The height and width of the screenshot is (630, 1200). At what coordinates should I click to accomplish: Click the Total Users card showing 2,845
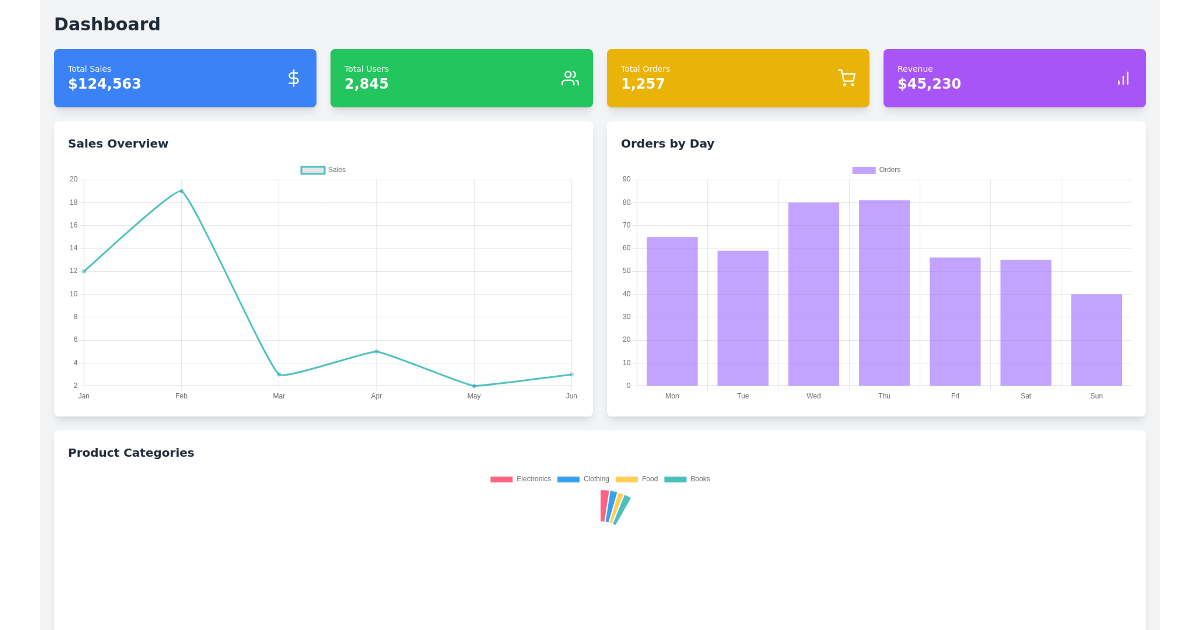pyautogui.click(x=461, y=77)
